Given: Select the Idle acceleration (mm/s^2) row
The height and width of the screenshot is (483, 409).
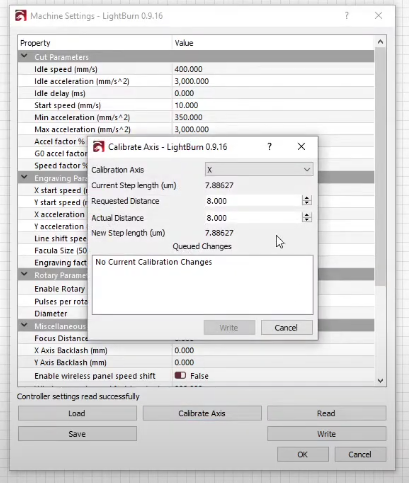Looking at the screenshot, I should coord(196,81).
